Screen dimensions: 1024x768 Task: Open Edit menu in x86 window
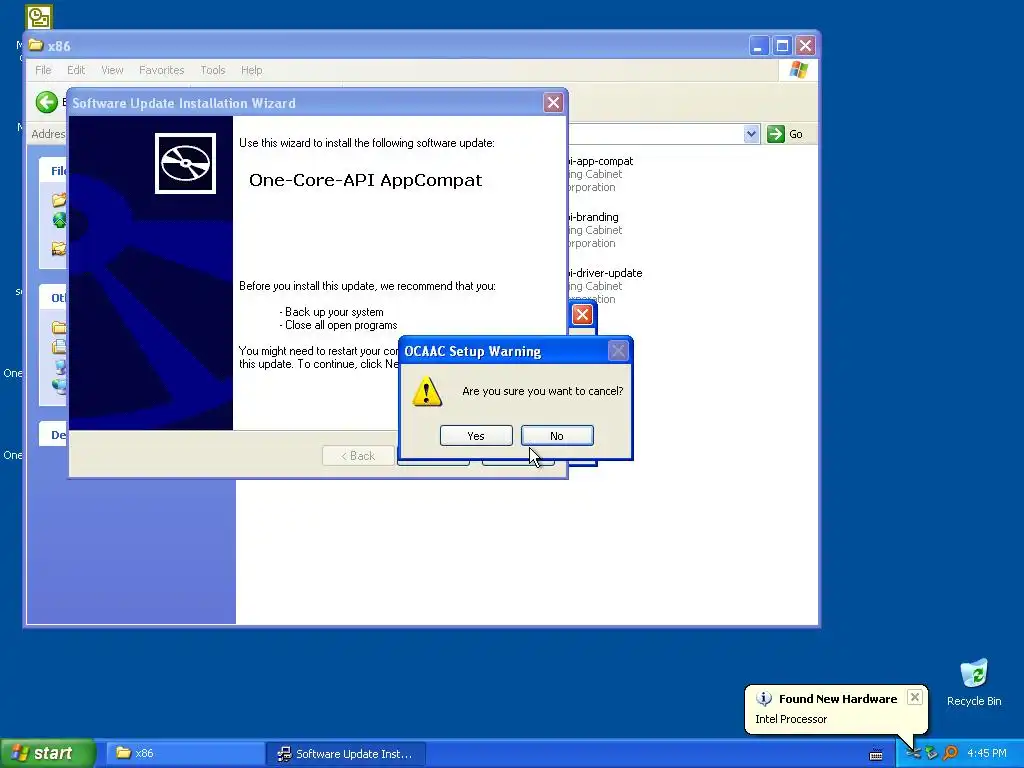pyautogui.click(x=76, y=70)
